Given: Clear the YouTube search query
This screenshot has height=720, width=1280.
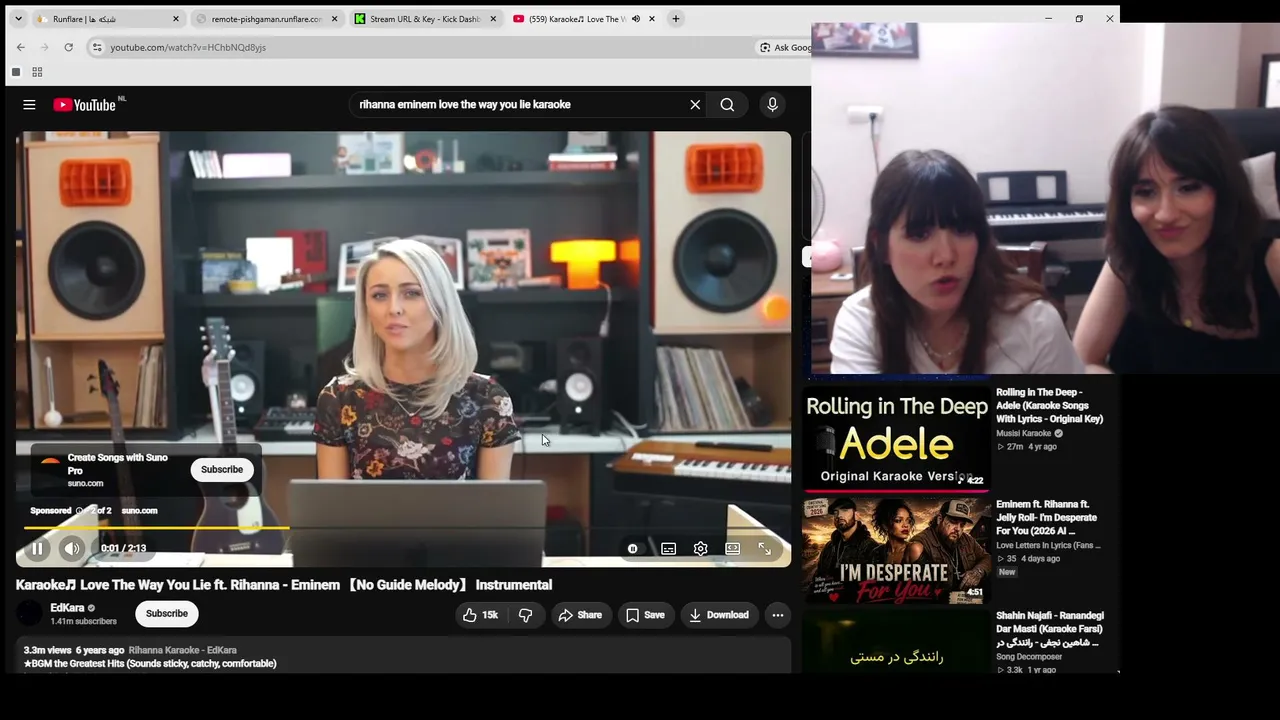Looking at the screenshot, I should coord(695,105).
